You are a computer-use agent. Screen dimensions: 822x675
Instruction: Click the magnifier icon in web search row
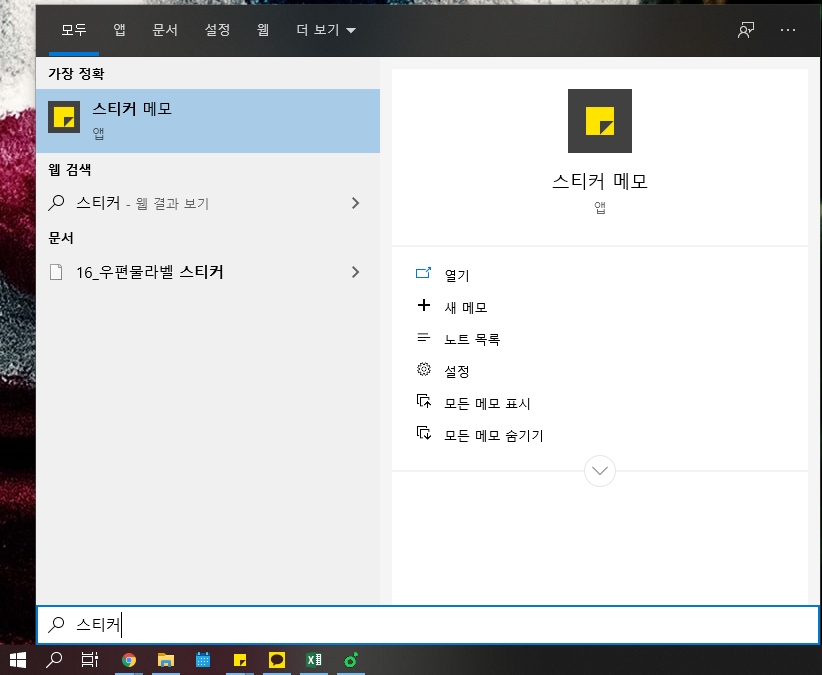point(56,203)
